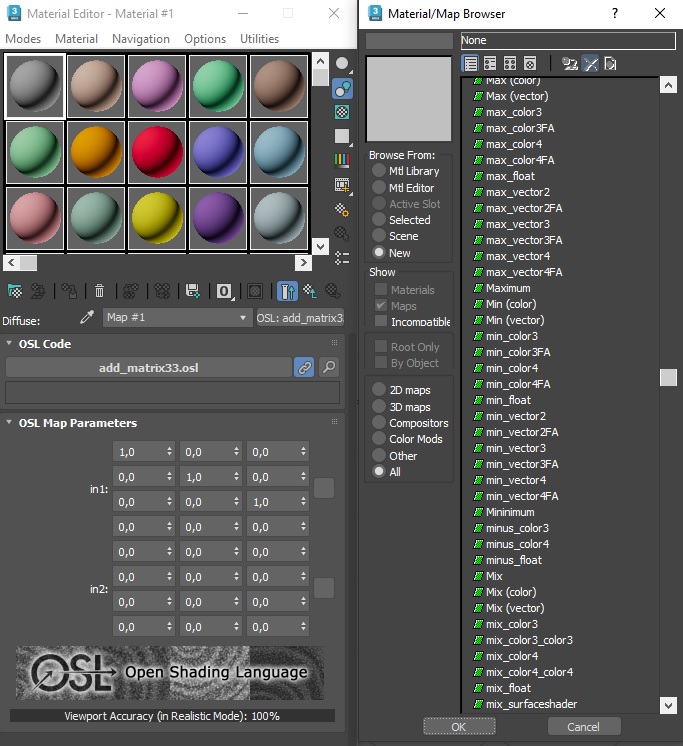Click the Get Material icon
This screenshot has width=683, height=746.
[15, 291]
